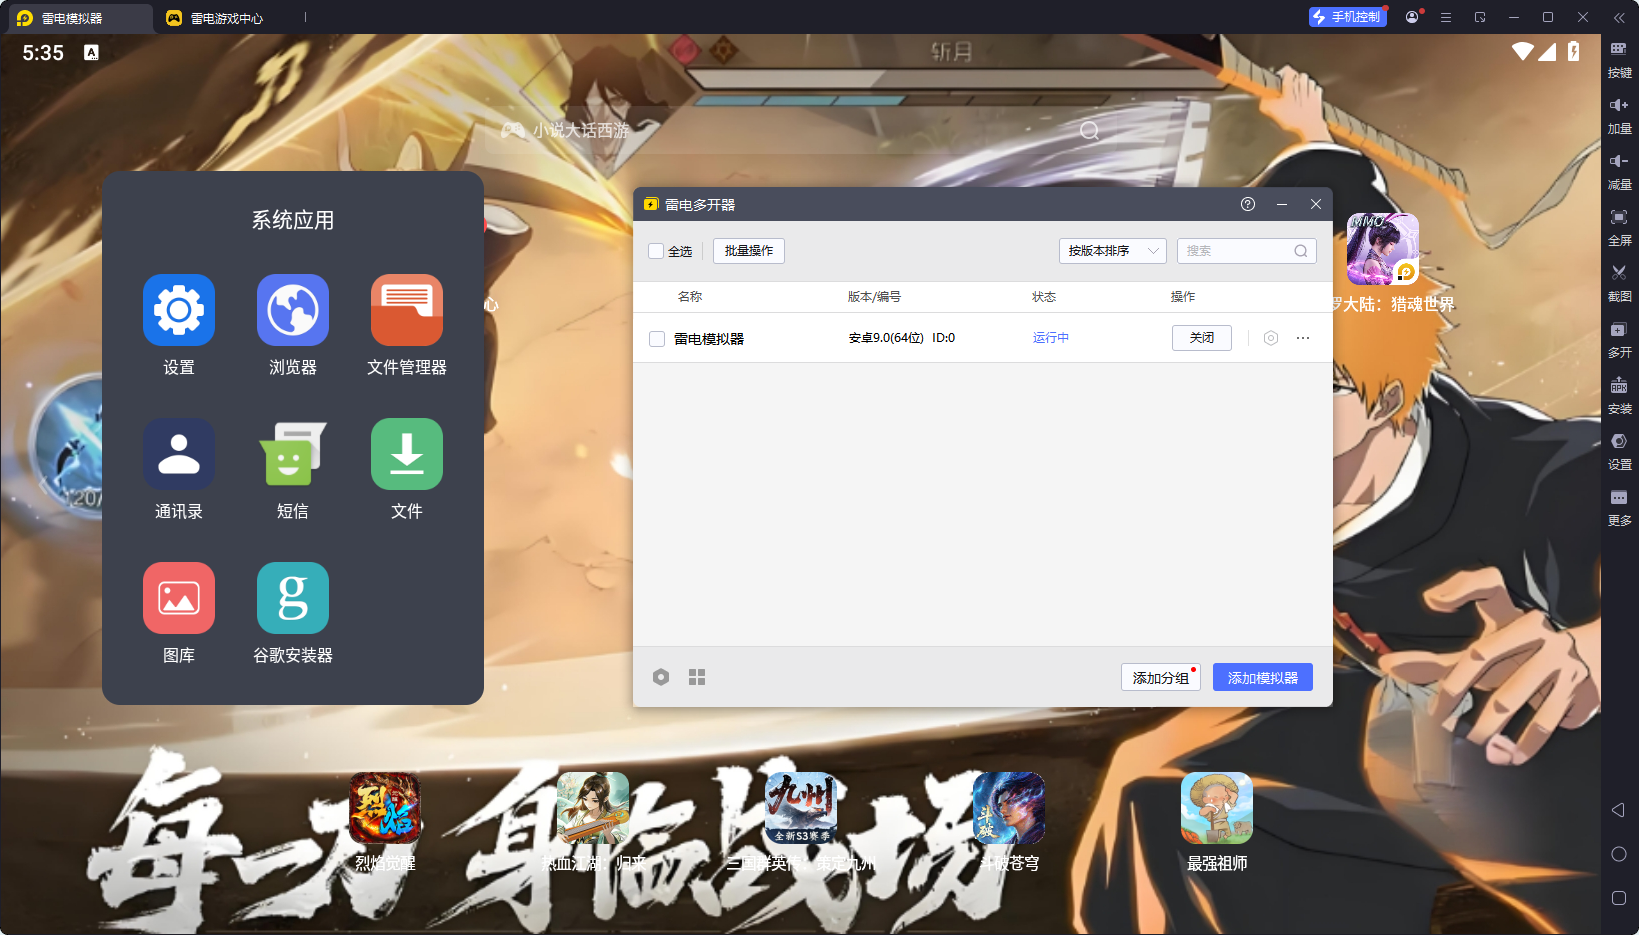Image resolution: width=1639 pixels, height=935 pixels.
Task: Open settings gear for 雷电模拟器 row
Action: click(x=1271, y=338)
